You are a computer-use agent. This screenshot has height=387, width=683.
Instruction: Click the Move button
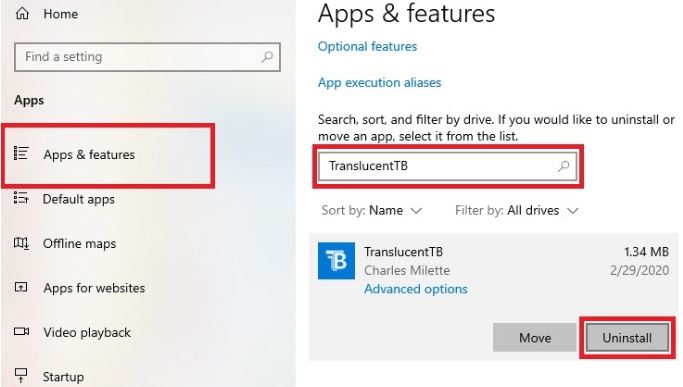click(x=535, y=338)
